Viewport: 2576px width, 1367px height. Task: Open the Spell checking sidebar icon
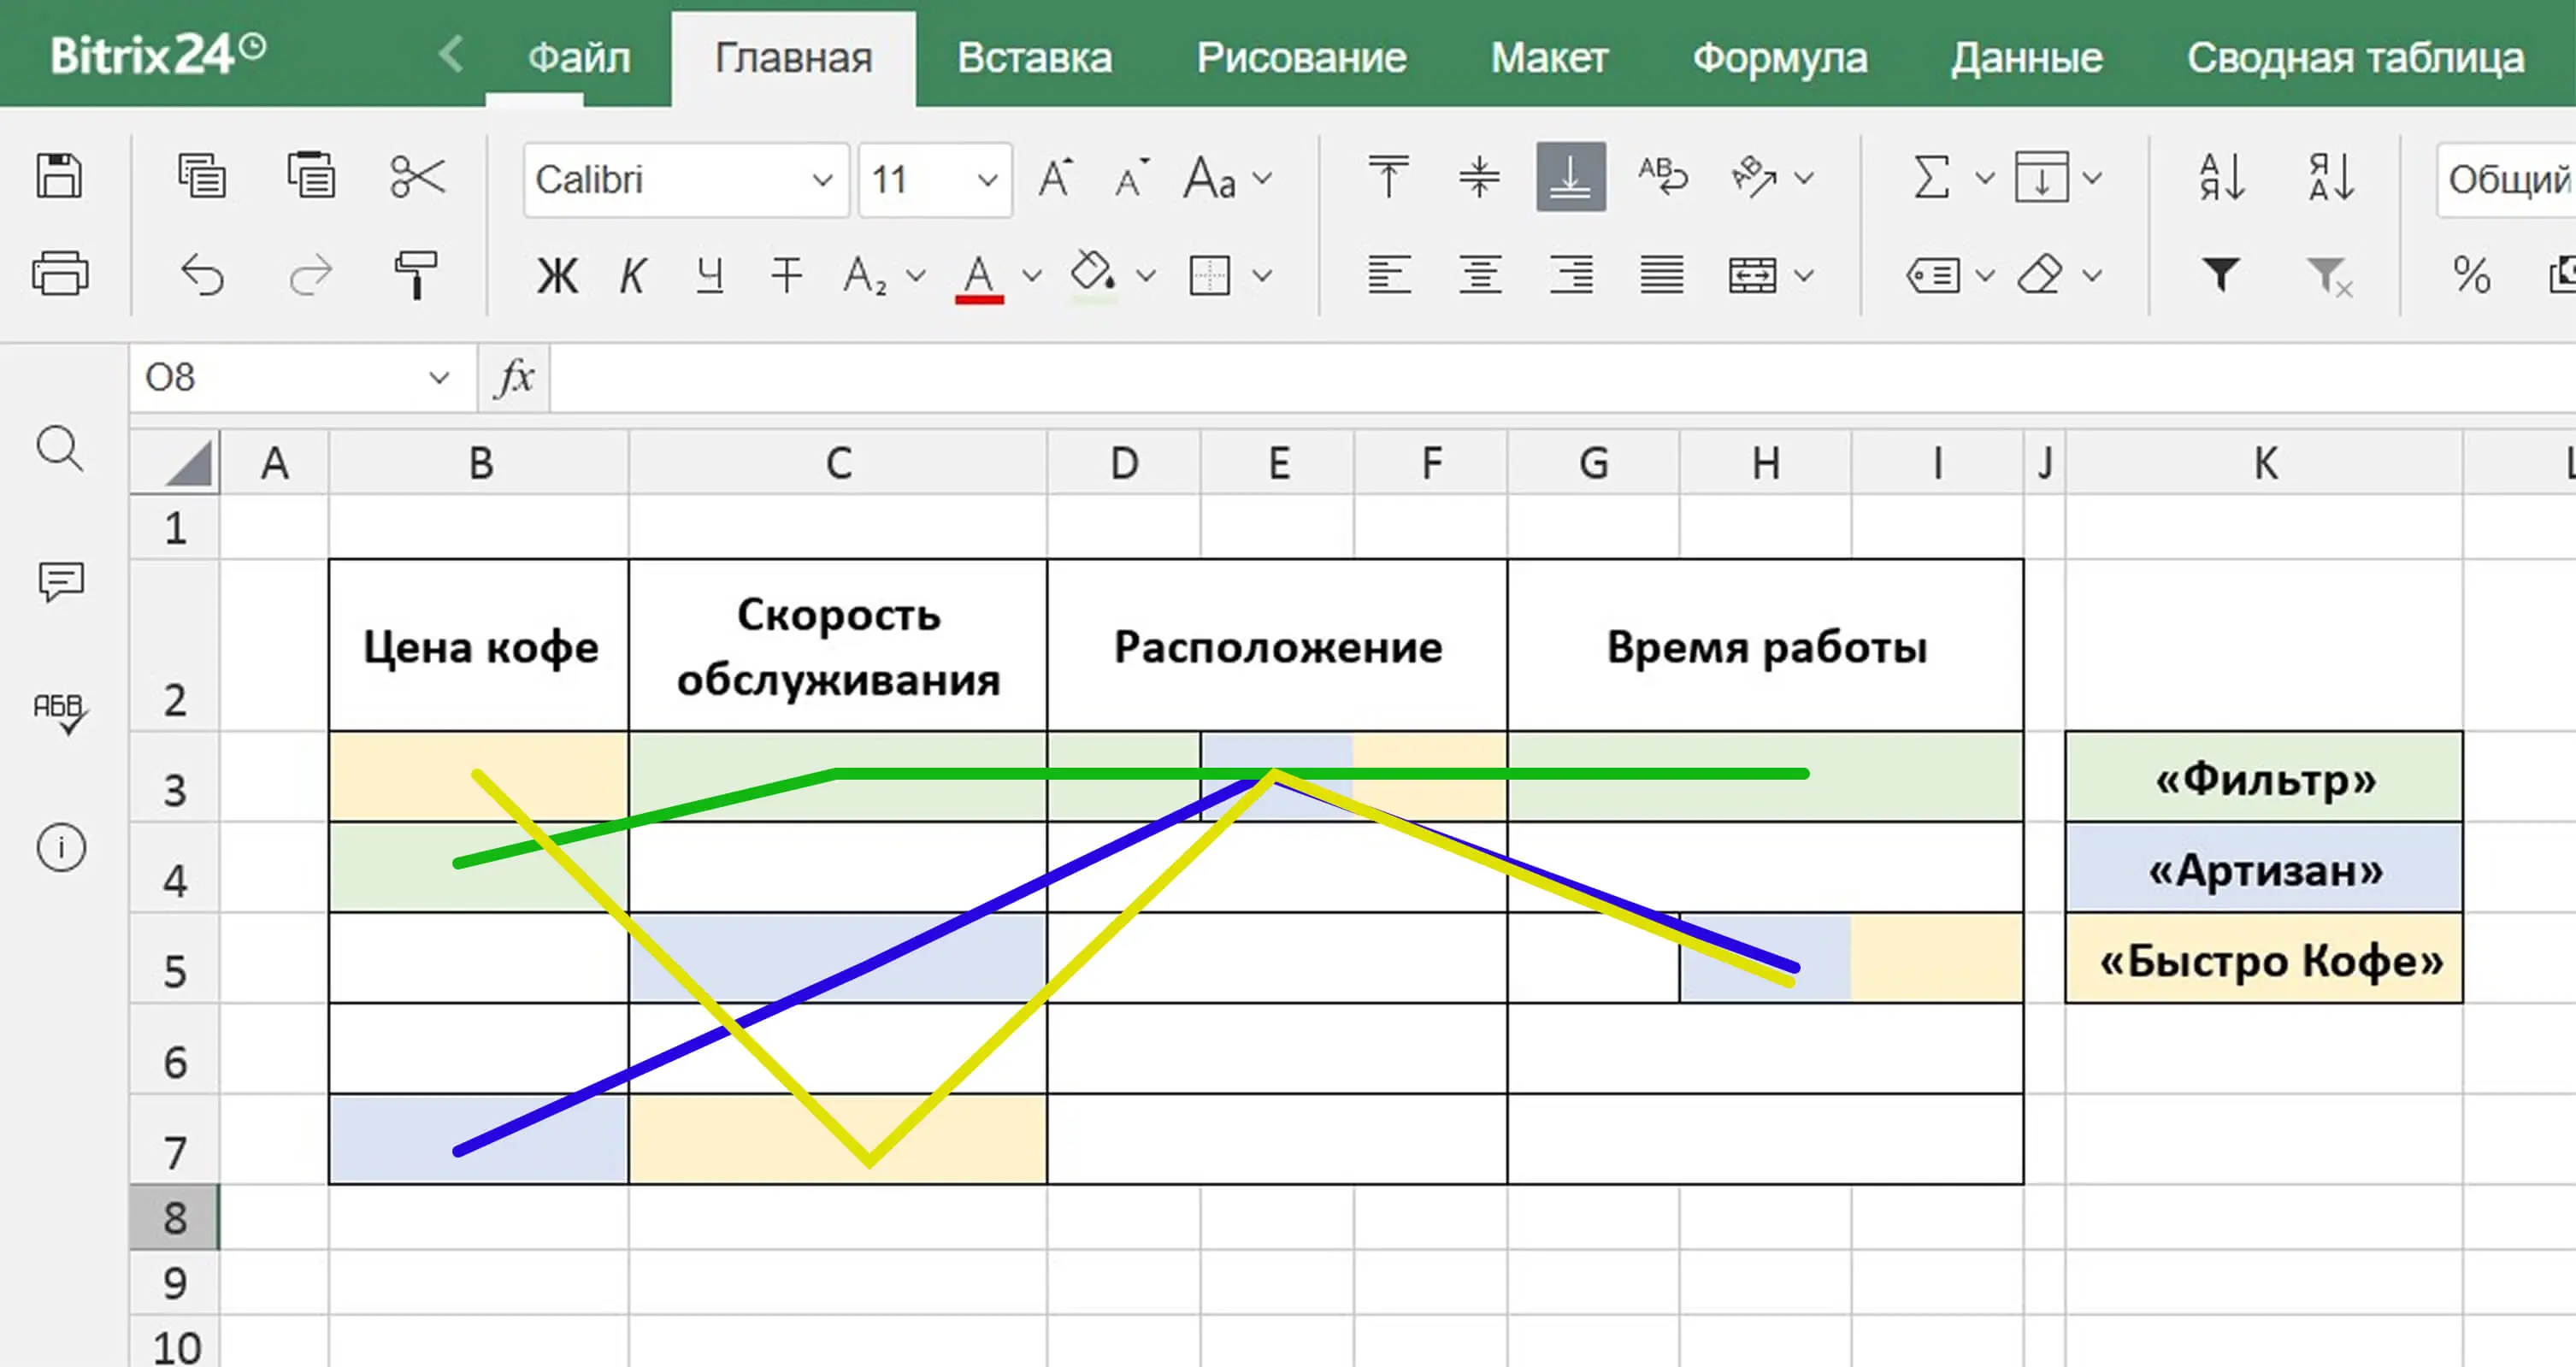[x=60, y=713]
